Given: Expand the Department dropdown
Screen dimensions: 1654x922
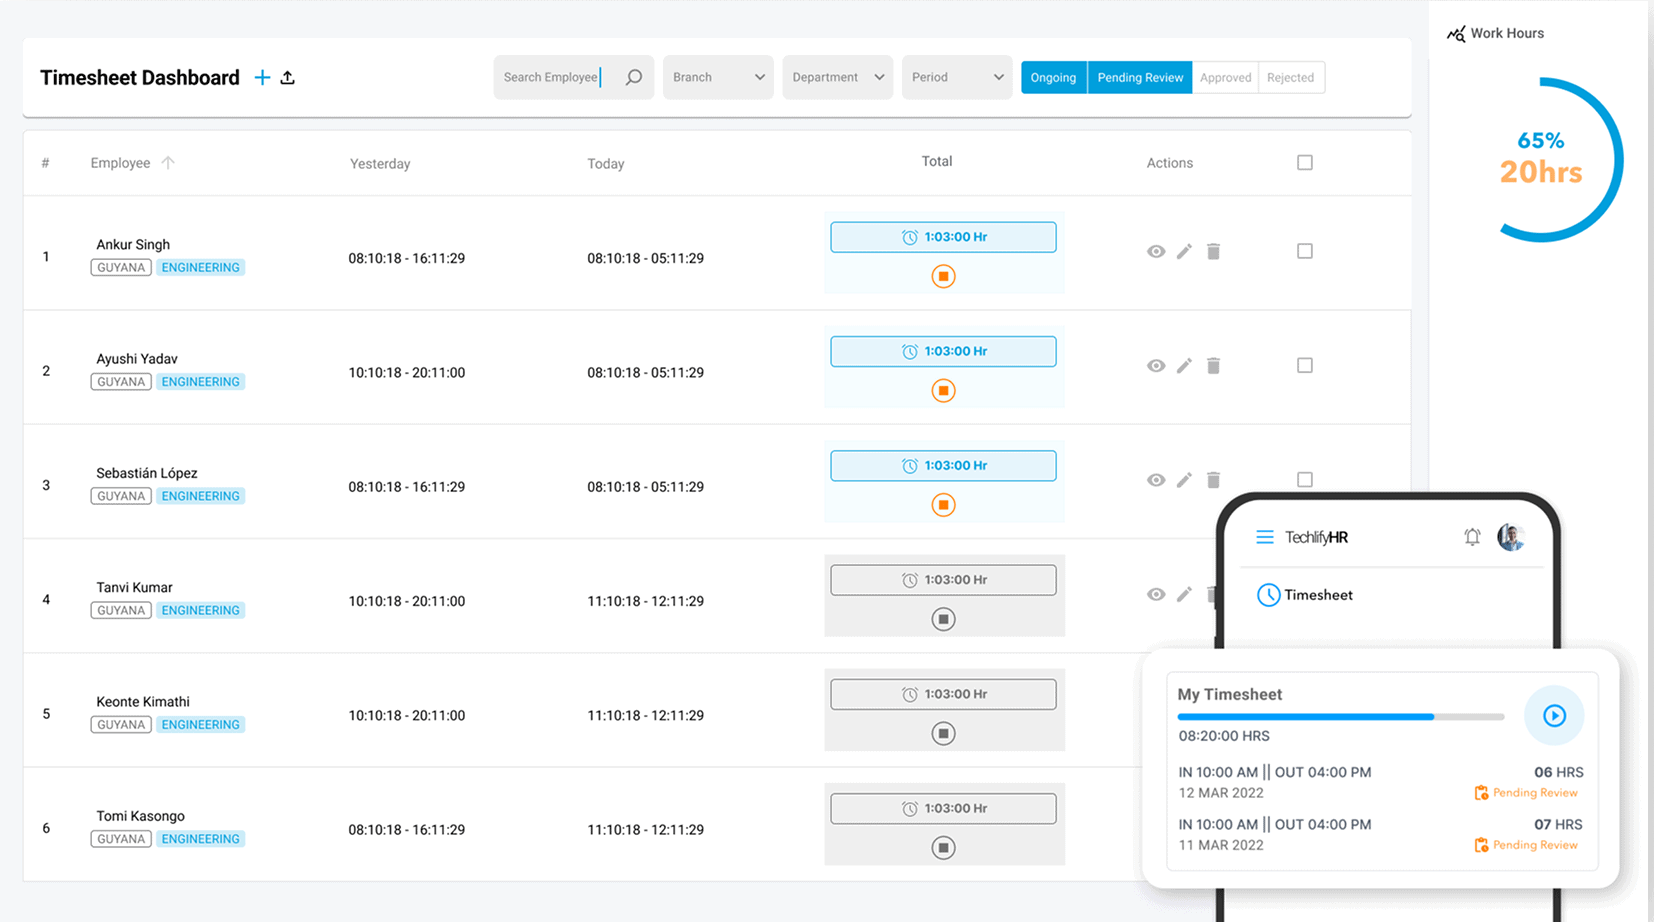Looking at the screenshot, I should pyautogui.click(x=837, y=77).
